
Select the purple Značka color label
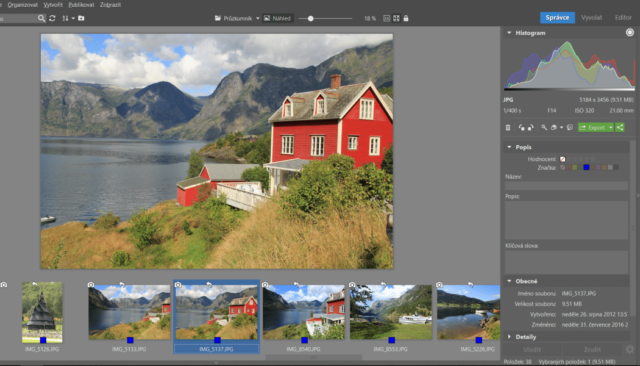pos(598,167)
